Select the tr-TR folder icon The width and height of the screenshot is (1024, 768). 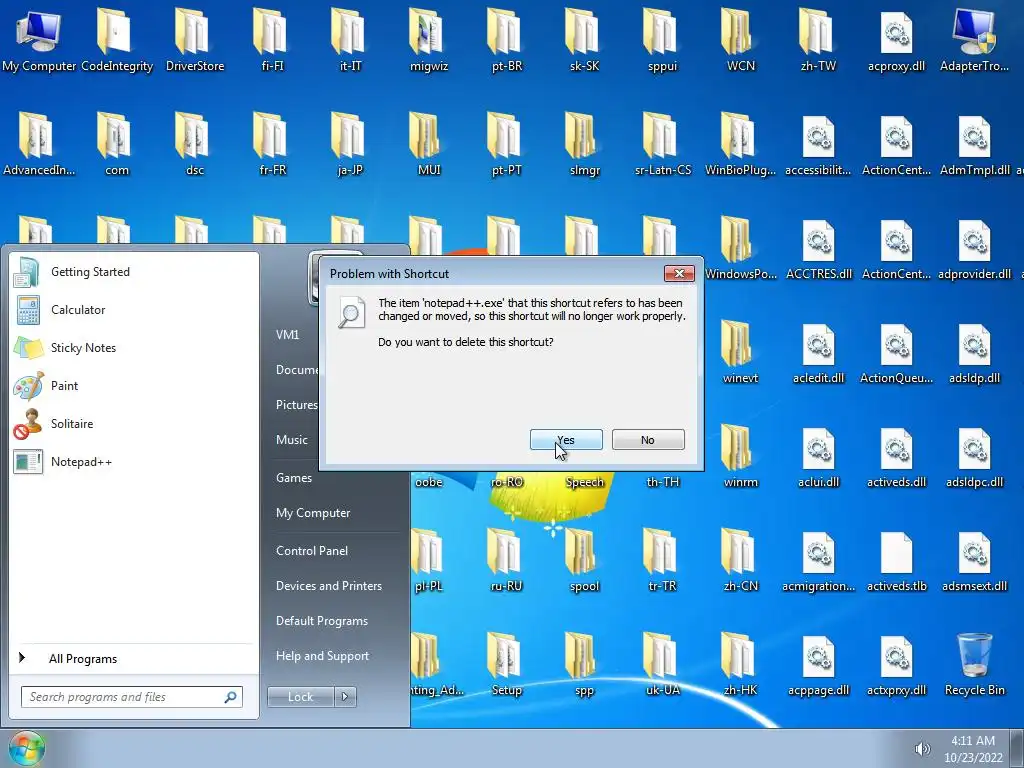pos(662,560)
